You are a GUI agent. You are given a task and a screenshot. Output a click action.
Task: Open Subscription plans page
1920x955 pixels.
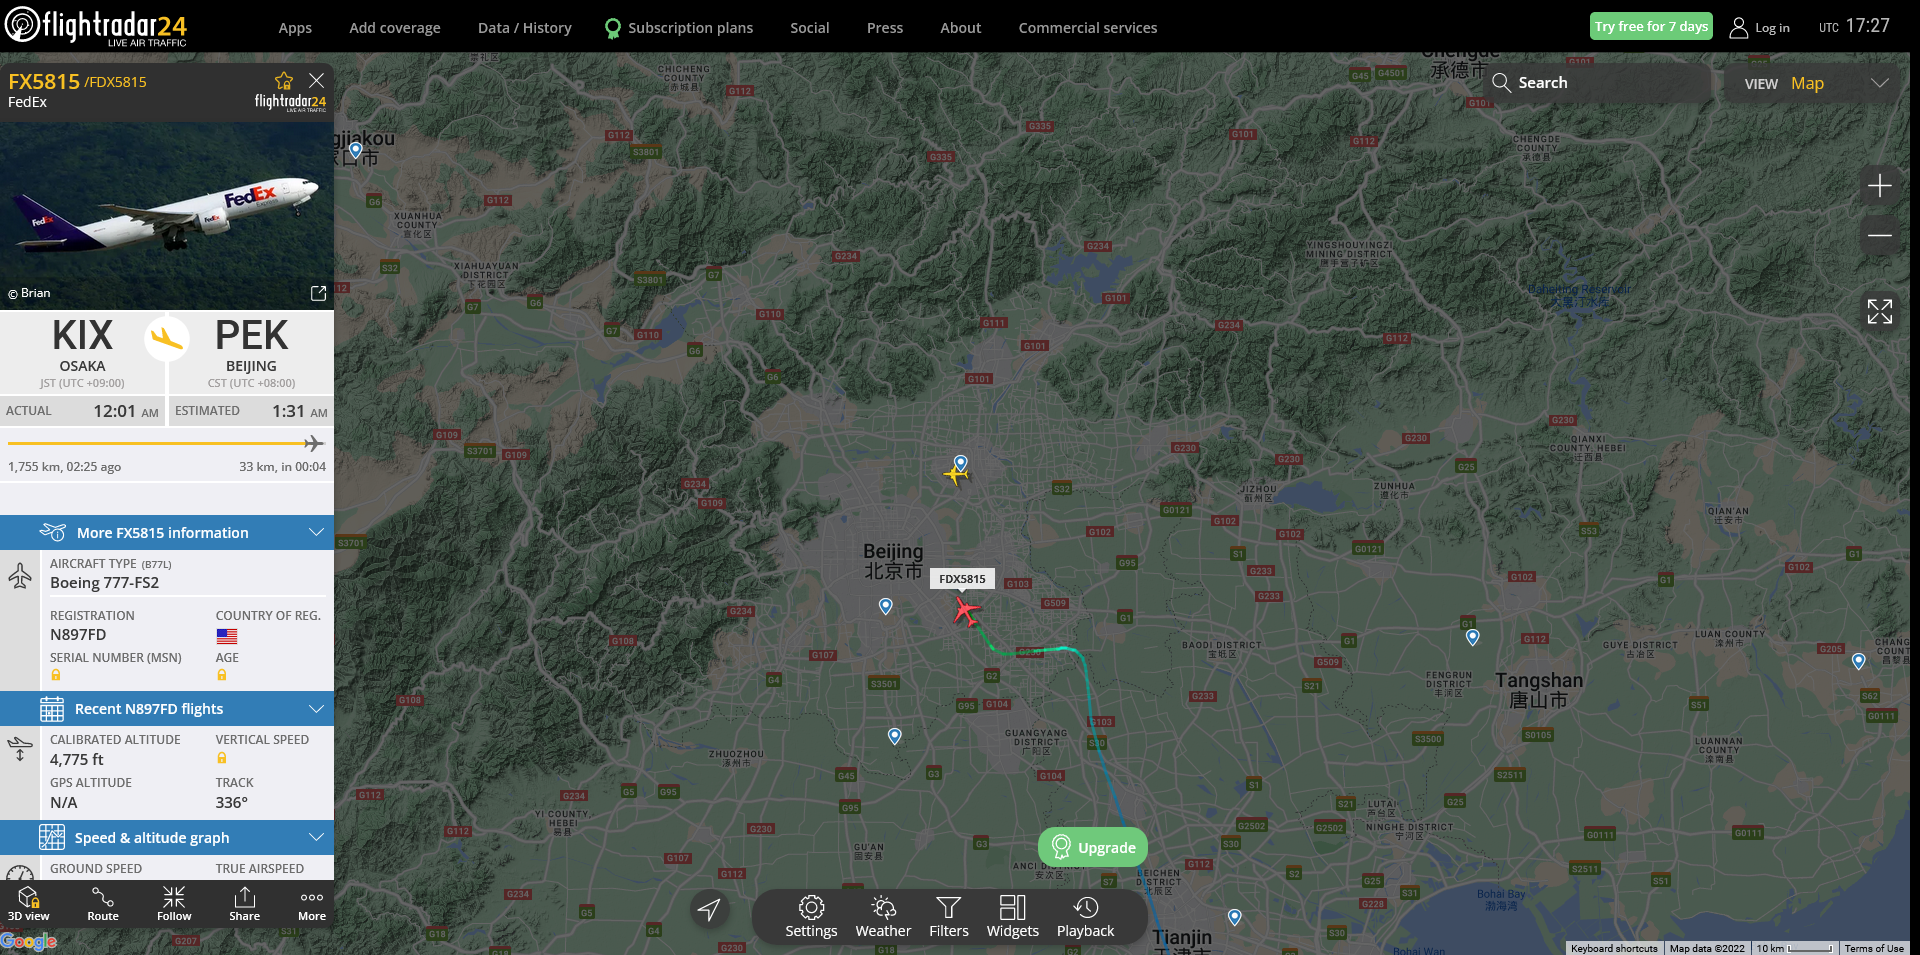click(x=680, y=28)
